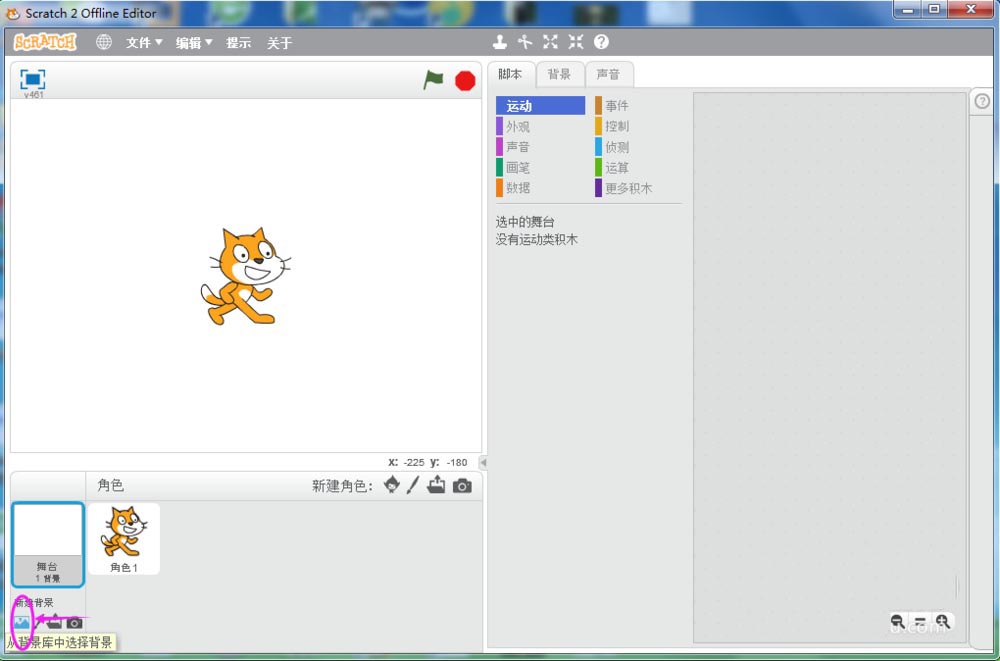Choose a backdrop from the backdrop library
Screen dimensions: 1000x661
point(22,622)
